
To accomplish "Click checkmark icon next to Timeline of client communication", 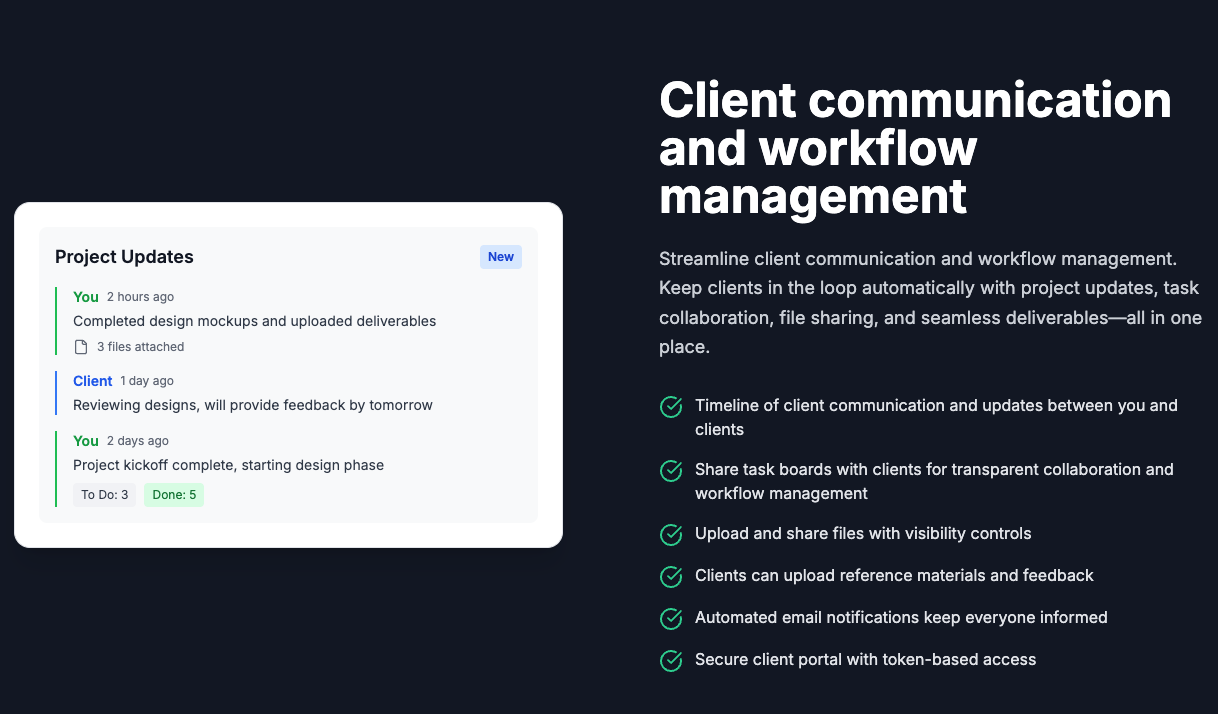I will coord(671,407).
